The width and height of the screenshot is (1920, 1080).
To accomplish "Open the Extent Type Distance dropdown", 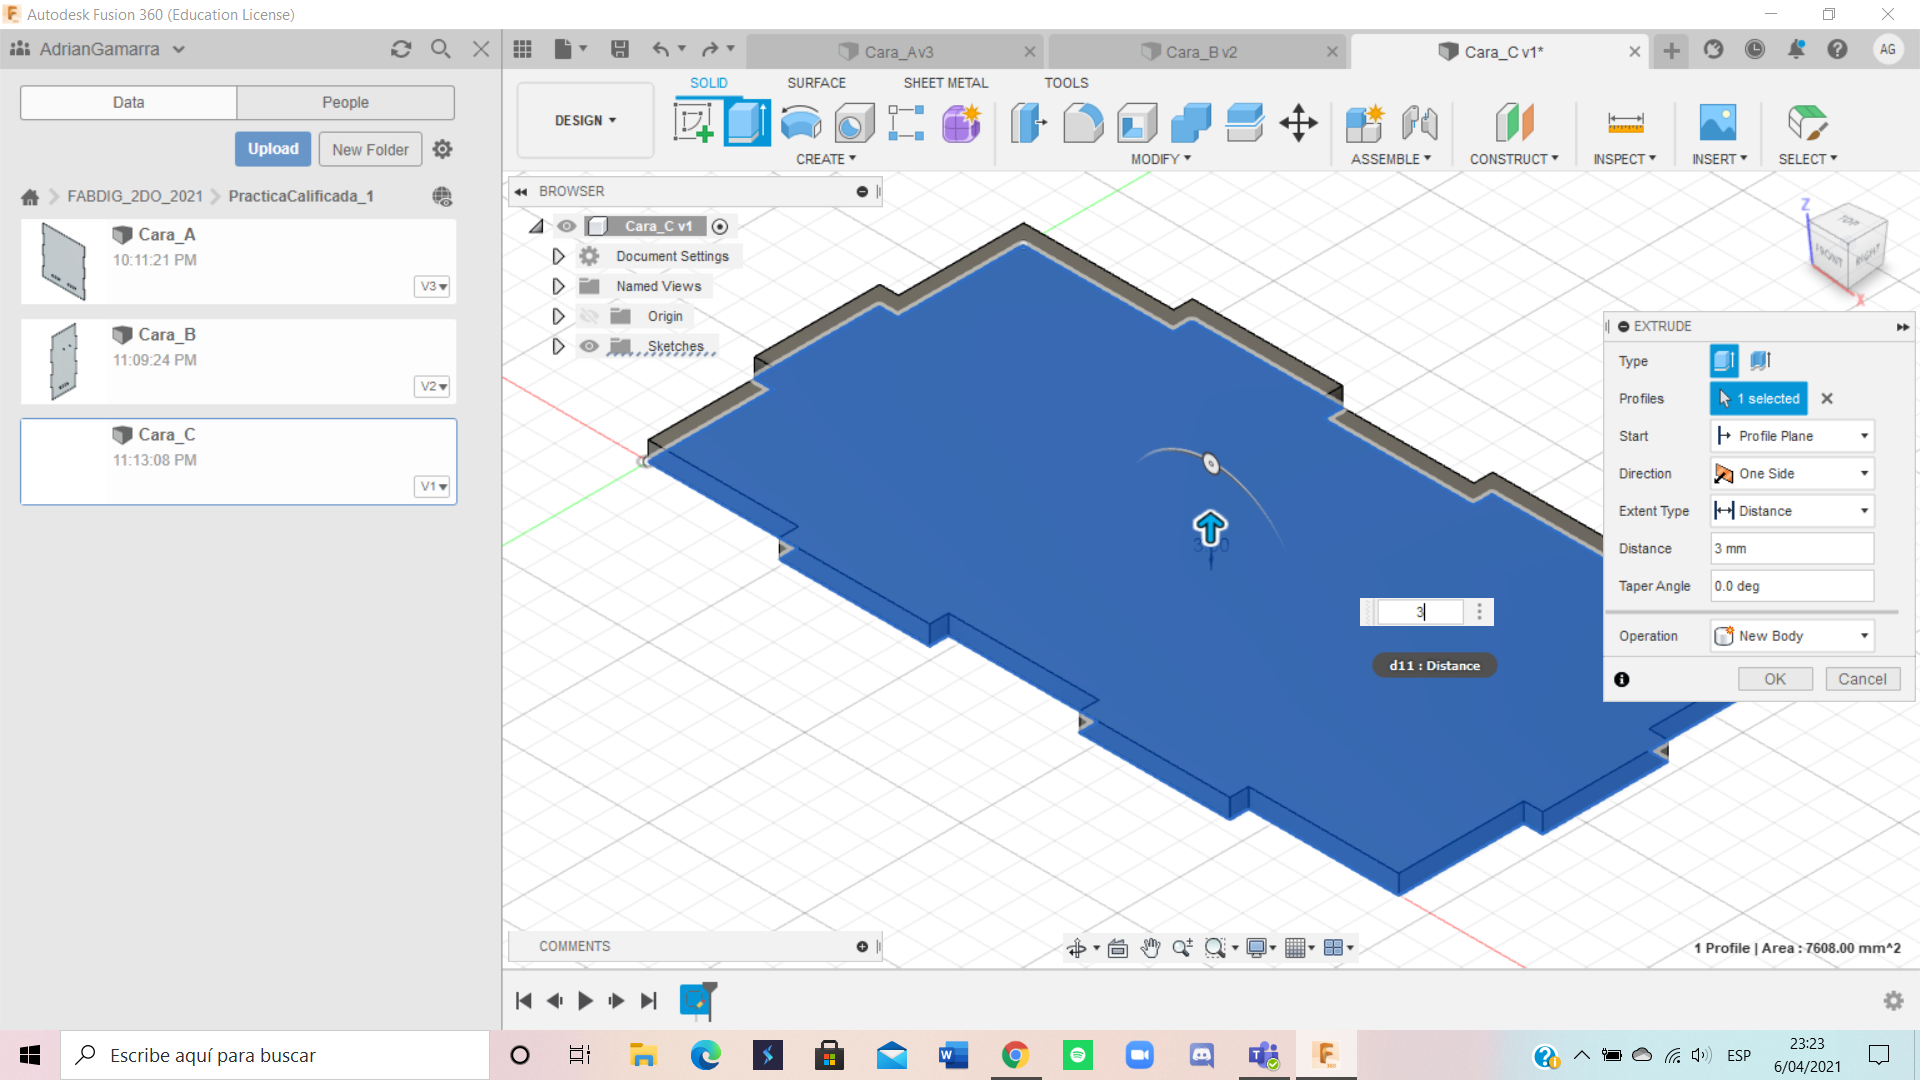I will tap(1792, 511).
